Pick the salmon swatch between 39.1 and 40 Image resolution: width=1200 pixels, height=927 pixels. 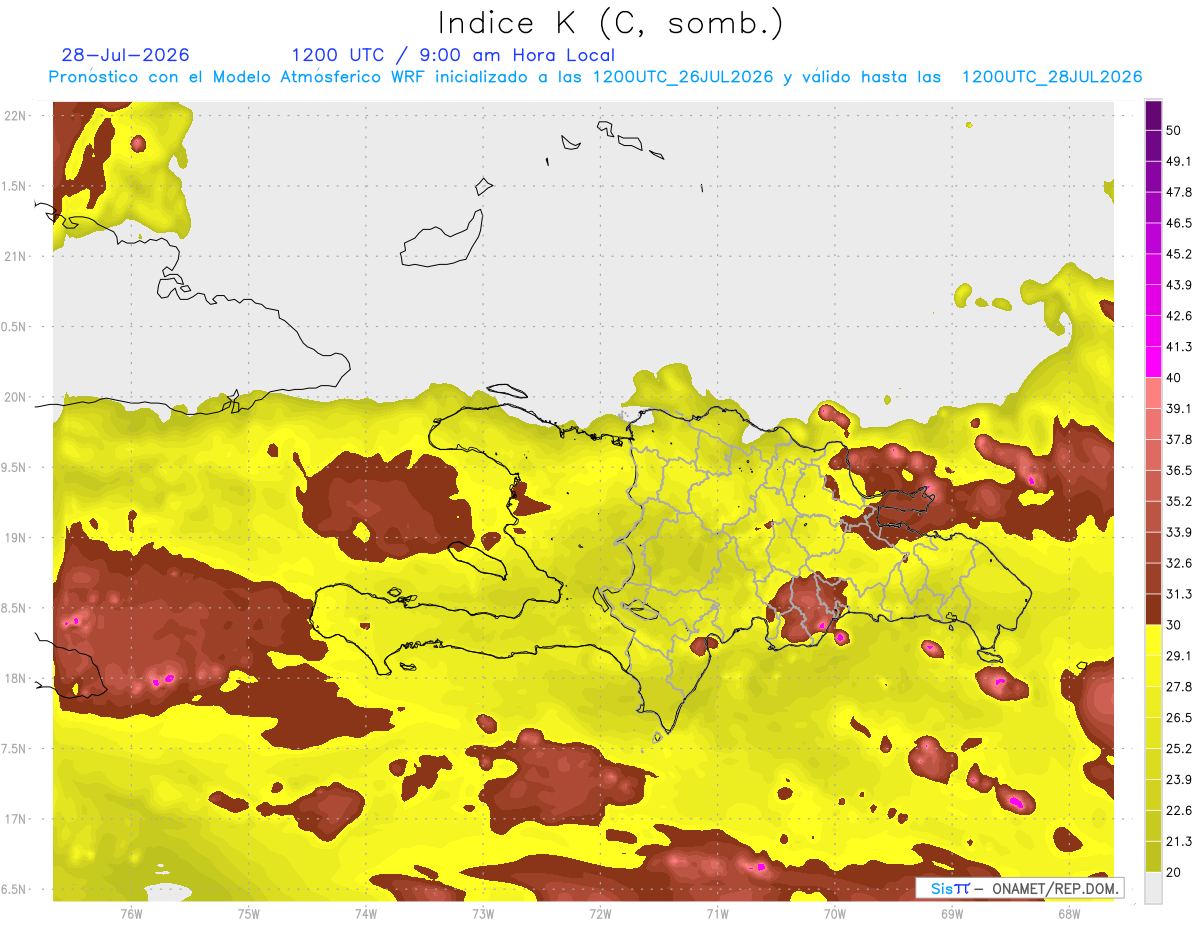[1153, 393]
